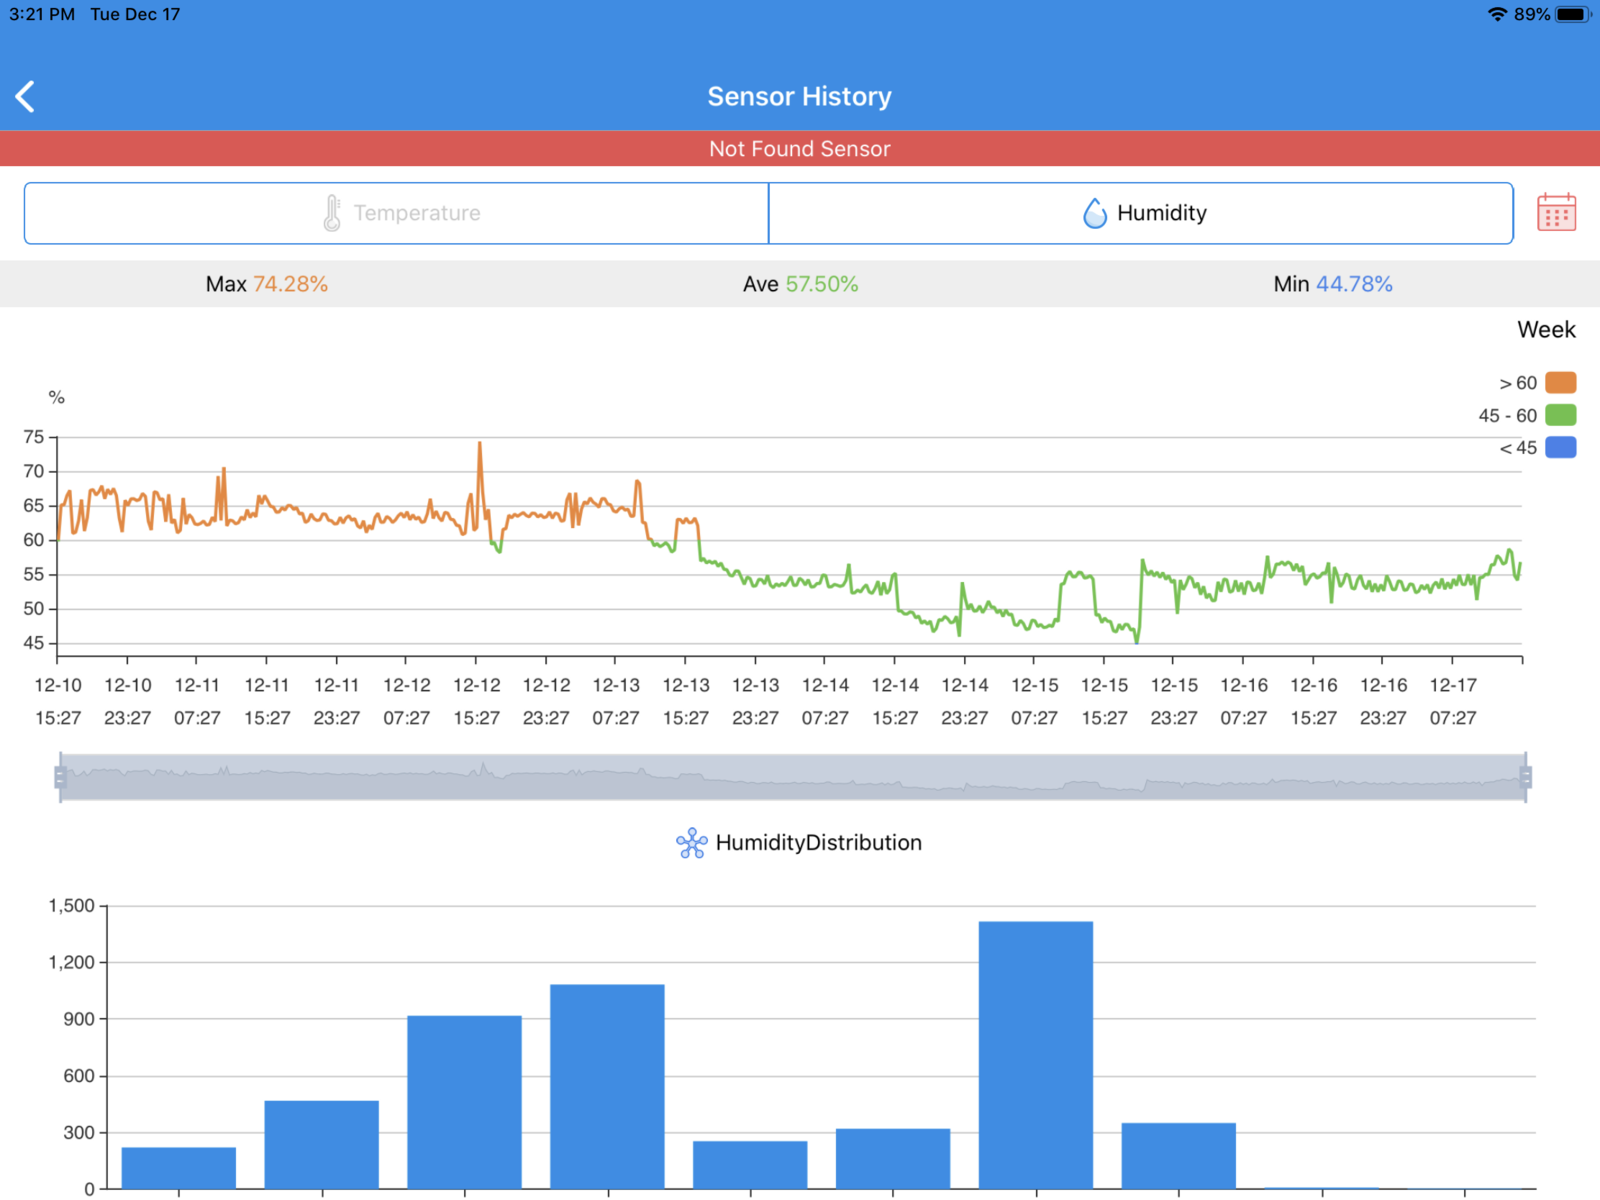
Task: Tap the 1,500 y-axis label
Action: [x=72, y=906]
